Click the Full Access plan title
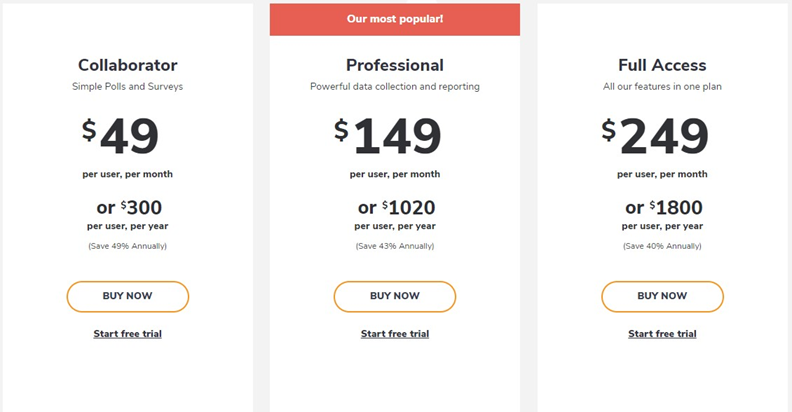The height and width of the screenshot is (412, 792). [x=662, y=65]
